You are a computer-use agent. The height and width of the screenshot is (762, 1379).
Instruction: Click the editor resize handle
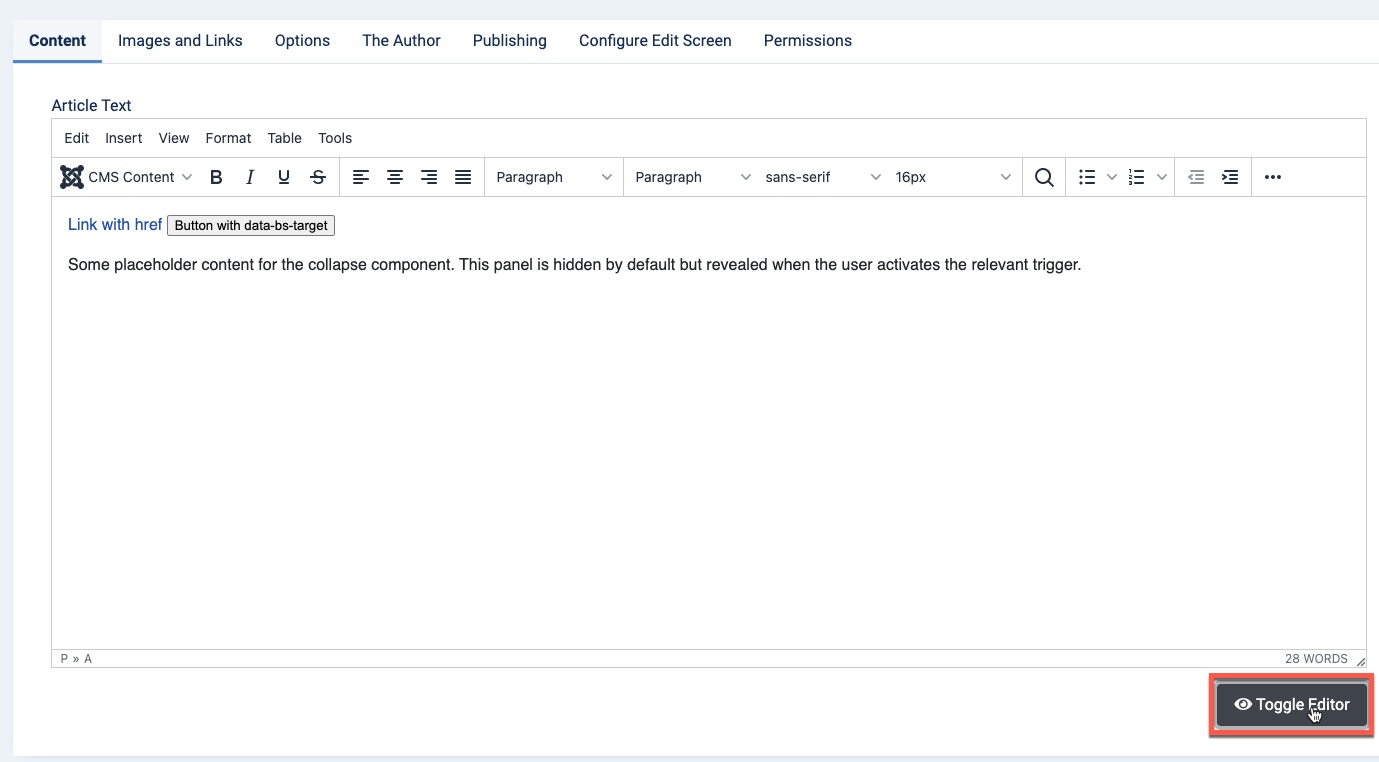1360,661
